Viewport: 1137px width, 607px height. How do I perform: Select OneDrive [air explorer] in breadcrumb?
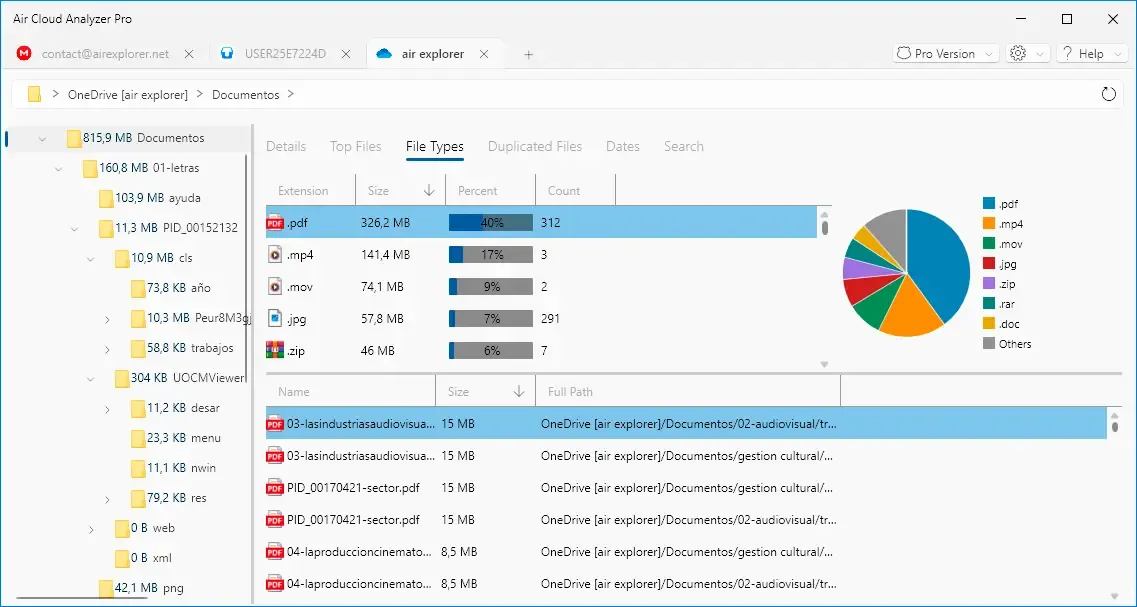(128, 95)
